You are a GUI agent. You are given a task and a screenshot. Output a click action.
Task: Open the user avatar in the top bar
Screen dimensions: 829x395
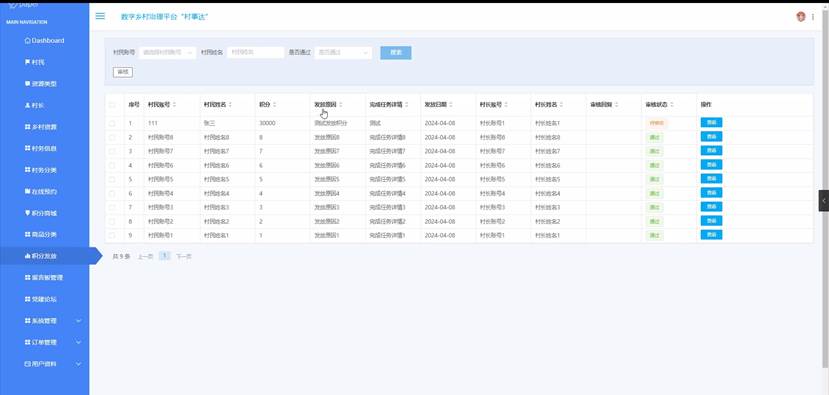pyautogui.click(x=800, y=17)
